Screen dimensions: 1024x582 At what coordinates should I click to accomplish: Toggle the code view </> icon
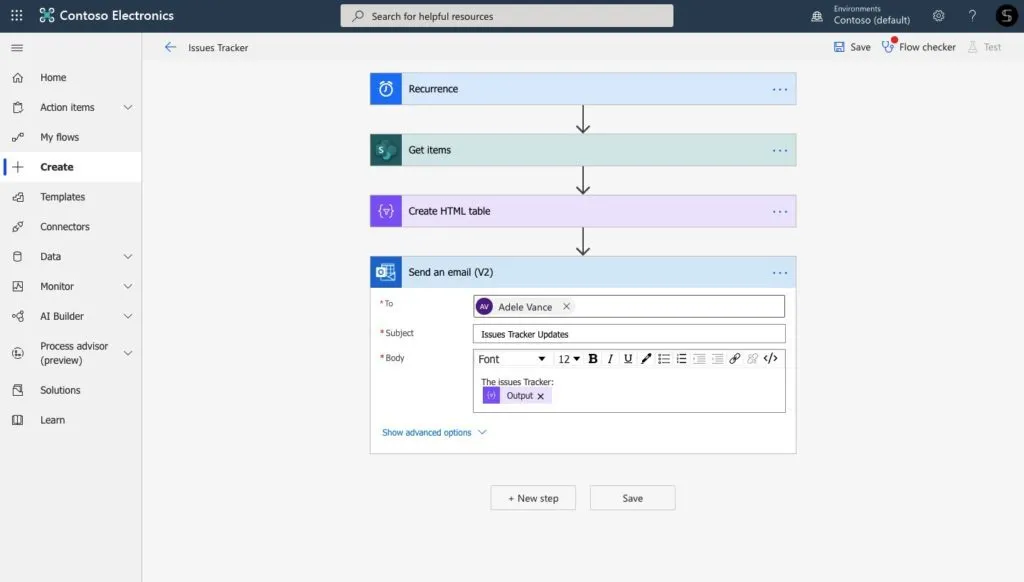771,359
